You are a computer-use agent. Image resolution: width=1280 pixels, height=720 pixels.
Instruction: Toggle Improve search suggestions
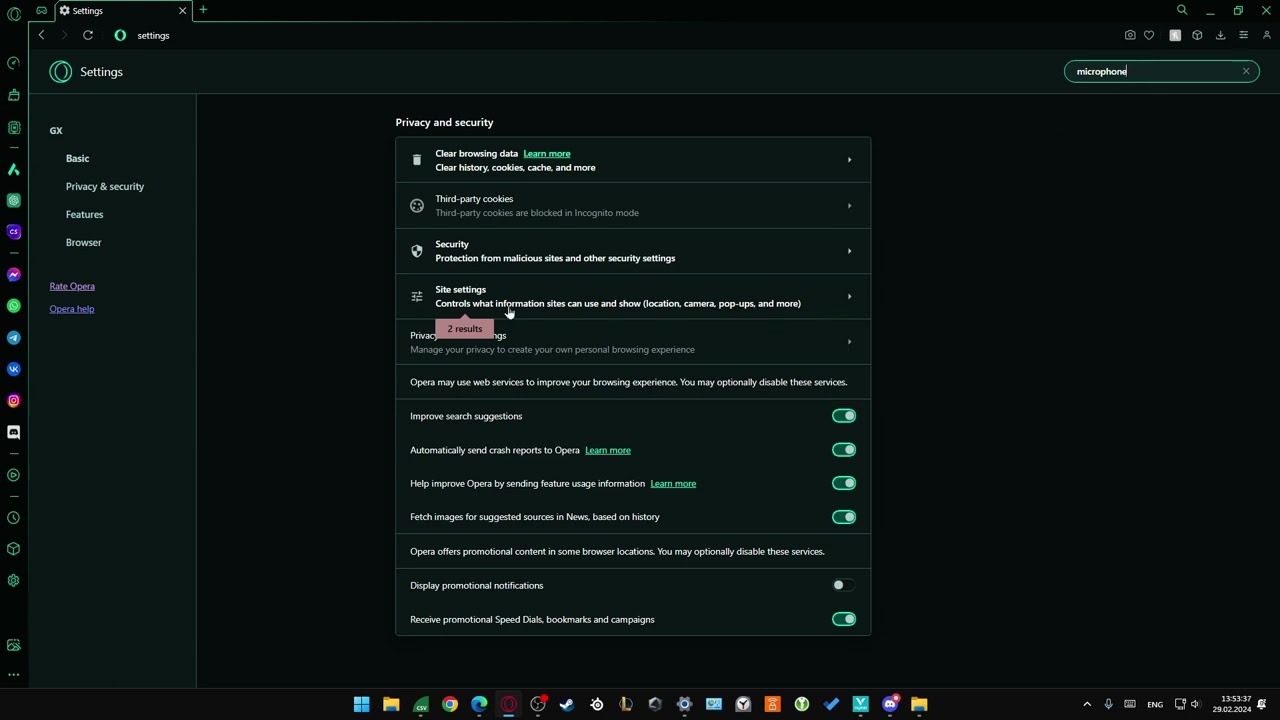[x=844, y=416]
